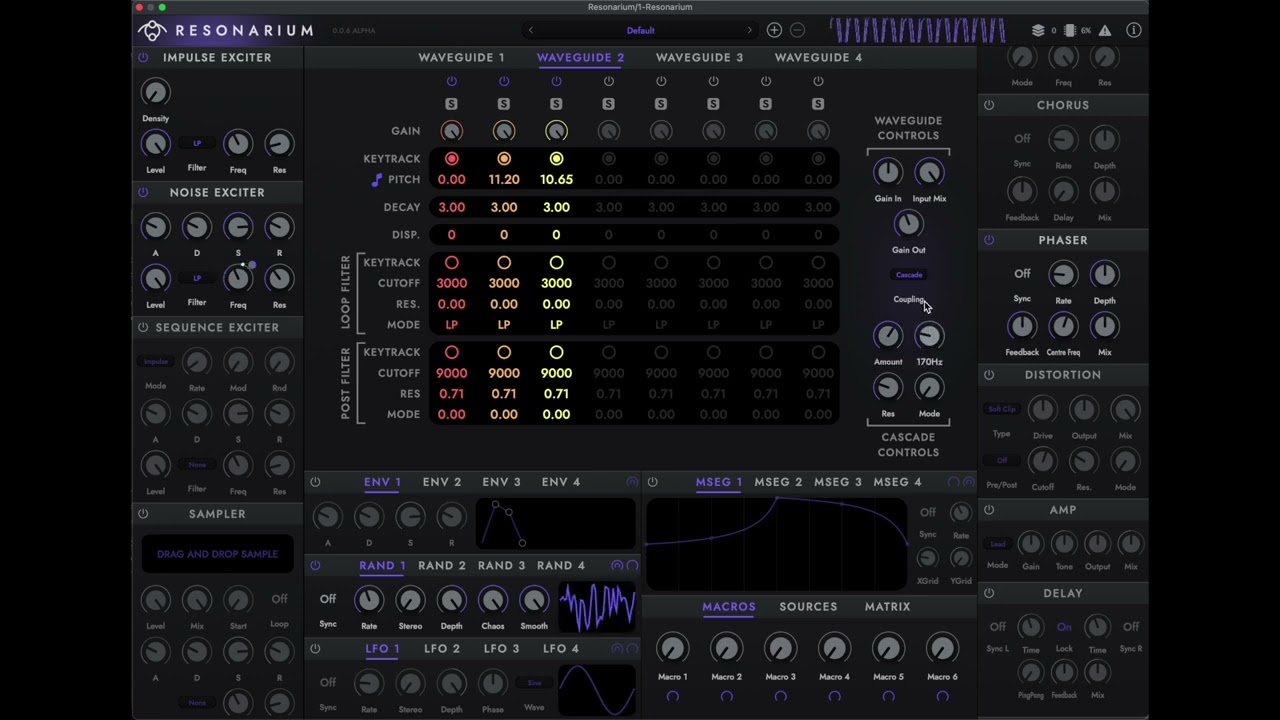Toggle the Sampler Loop Off button
1280x720 pixels.
[x=279, y=600]
